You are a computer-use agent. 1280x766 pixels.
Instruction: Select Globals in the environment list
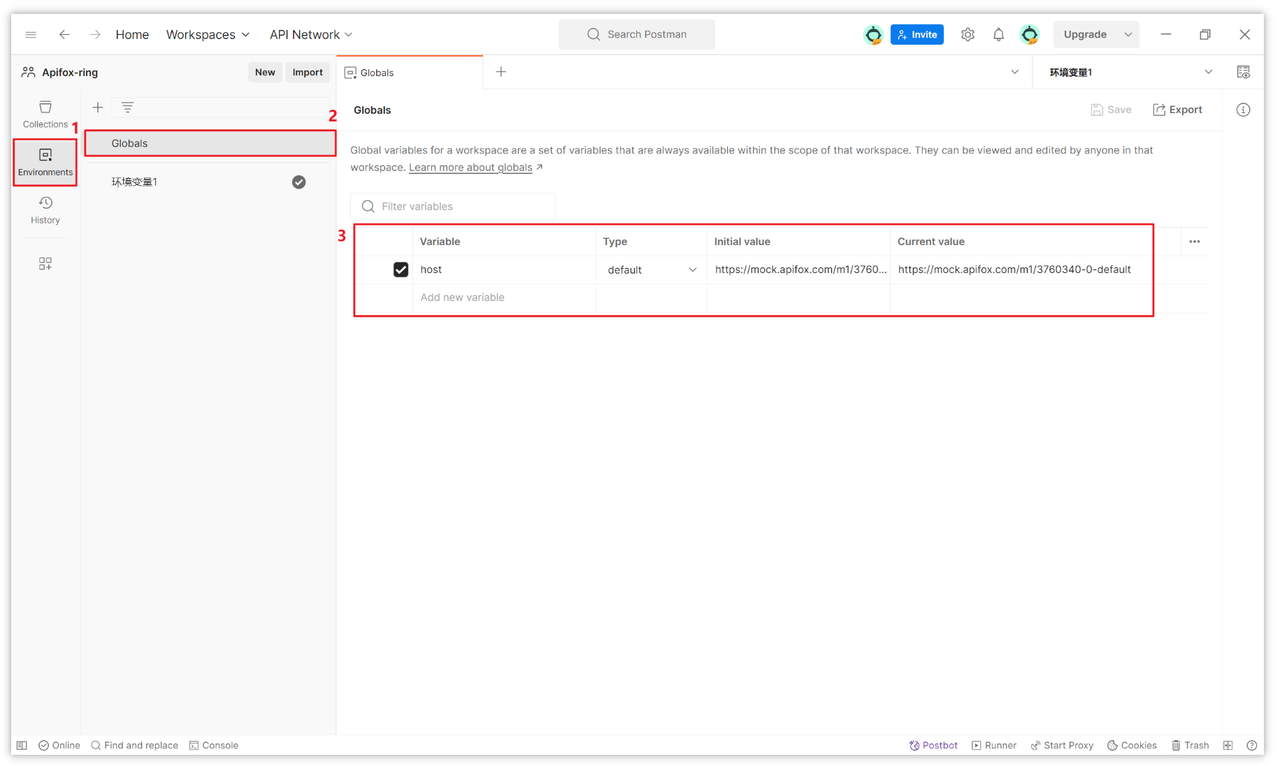pos(210,143)
